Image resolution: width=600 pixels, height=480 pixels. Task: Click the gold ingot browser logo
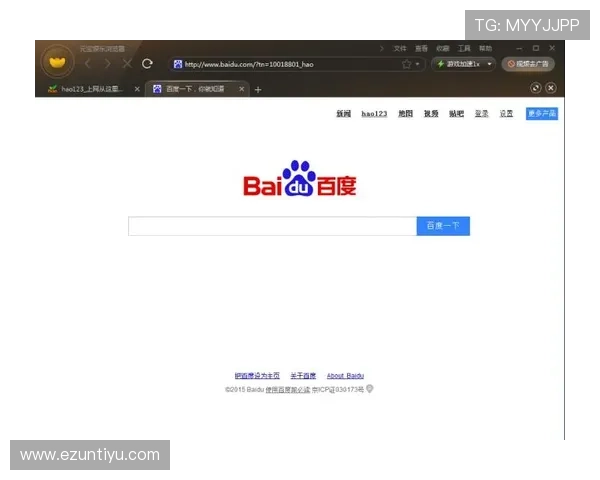(57, 62)
